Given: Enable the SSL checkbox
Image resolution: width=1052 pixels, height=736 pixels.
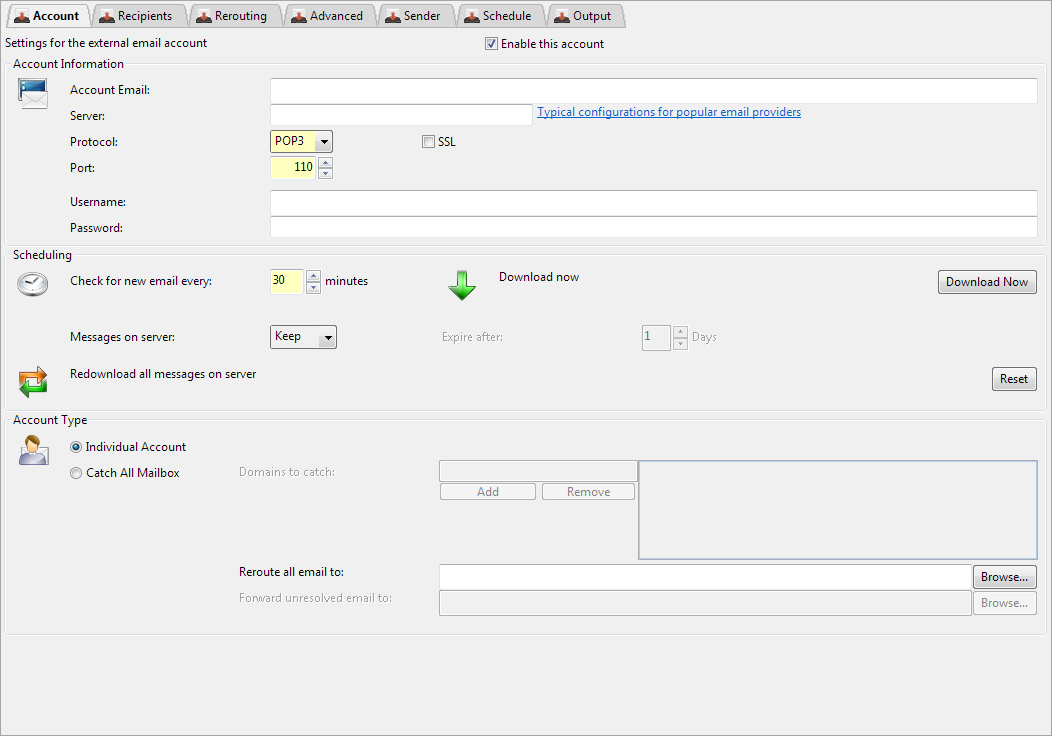Looking at the screenshot, I should click(x=428, y=142).
